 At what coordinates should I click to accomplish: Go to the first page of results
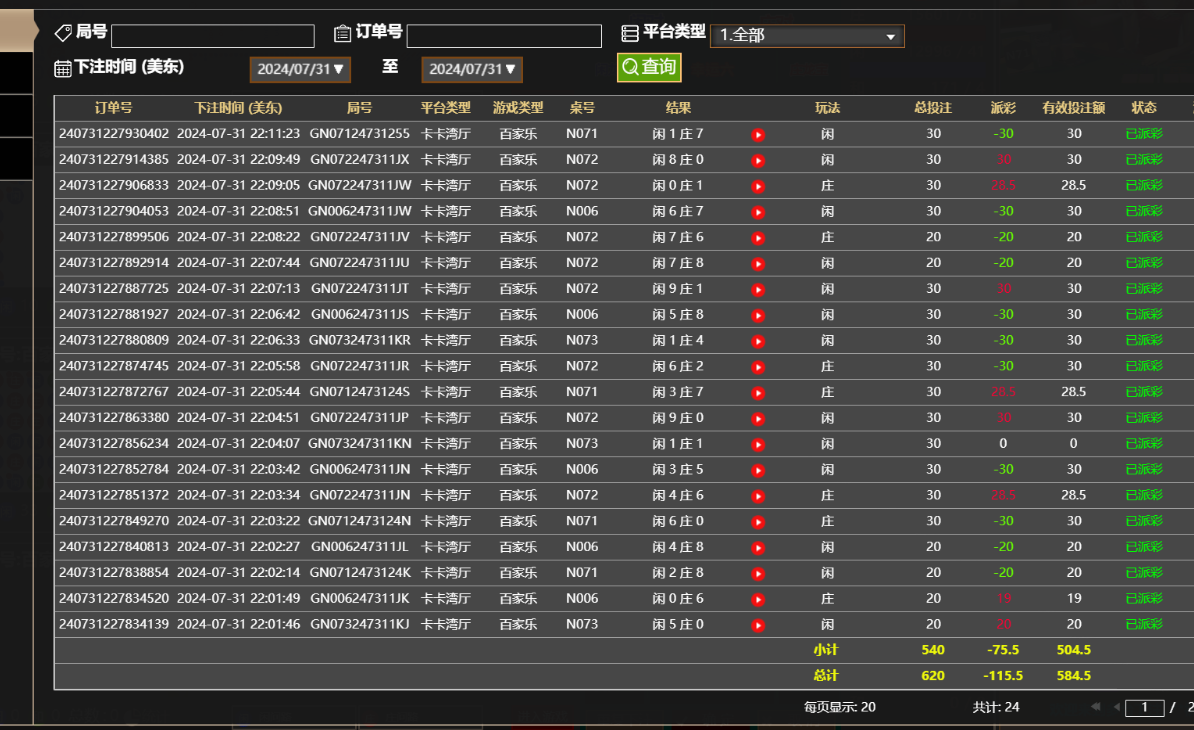[x=1097, y=708]
